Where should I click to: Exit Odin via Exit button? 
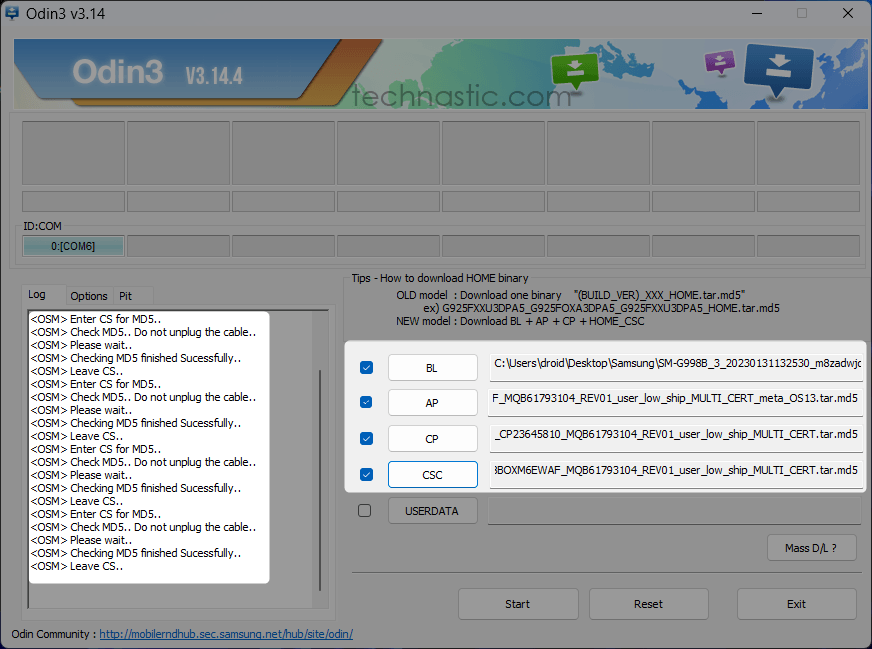pyautogui.click(x=796, y=604)
